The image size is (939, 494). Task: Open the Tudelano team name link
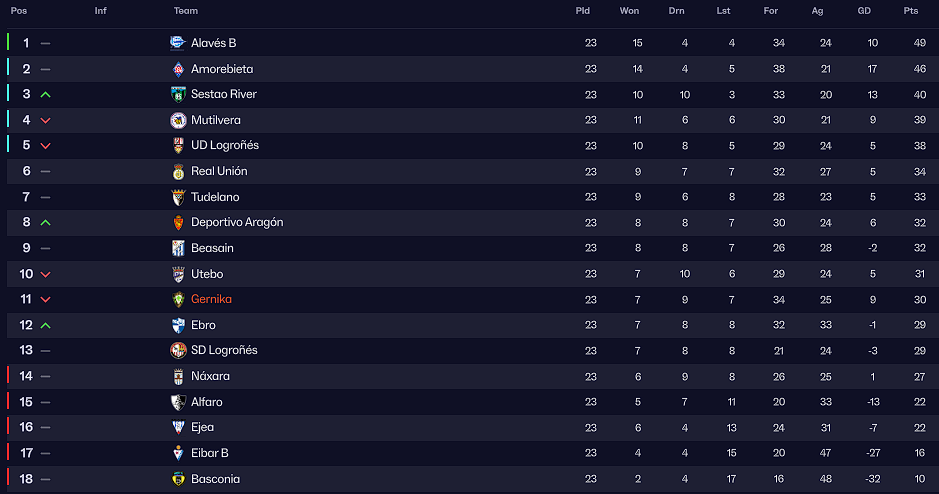[215, 197]
